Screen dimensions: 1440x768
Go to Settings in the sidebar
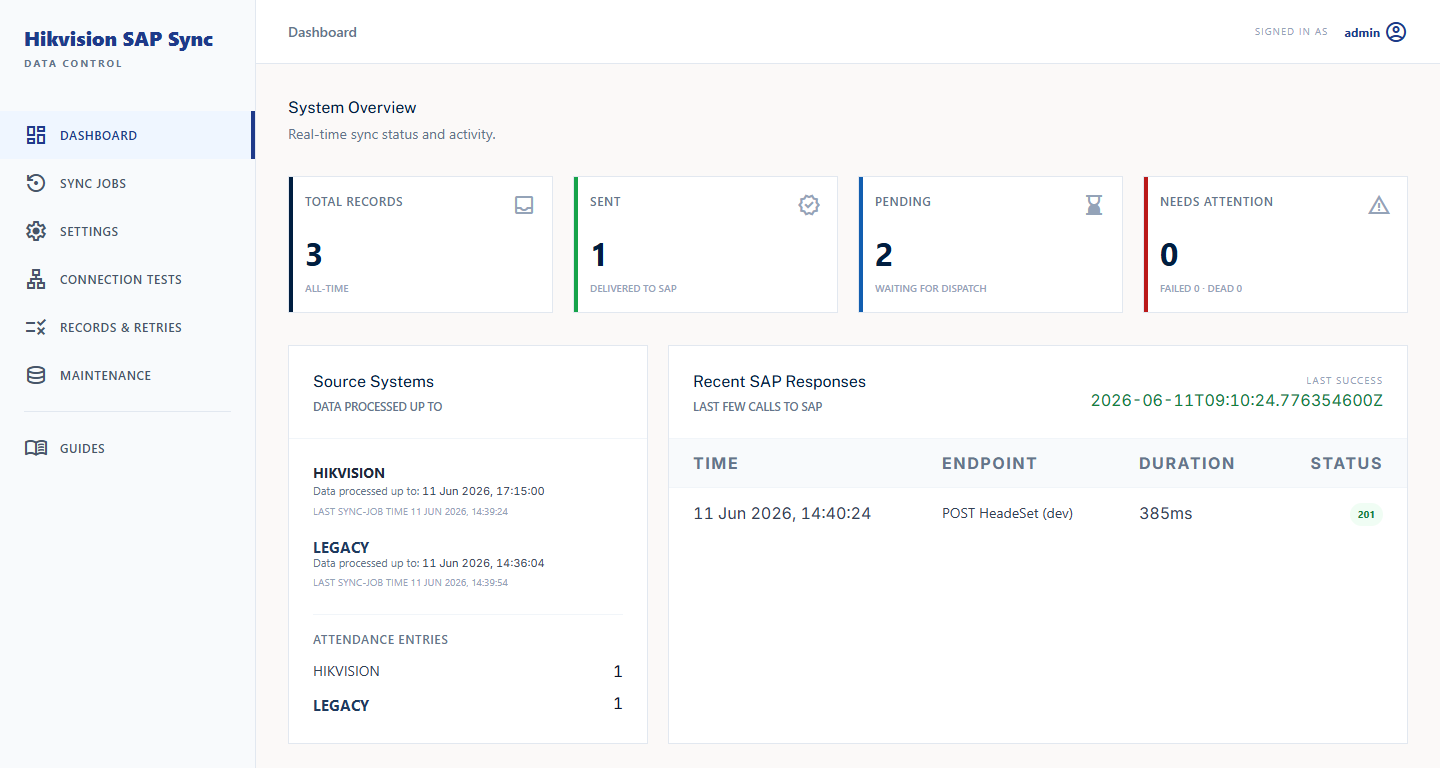tap(127, 231)
